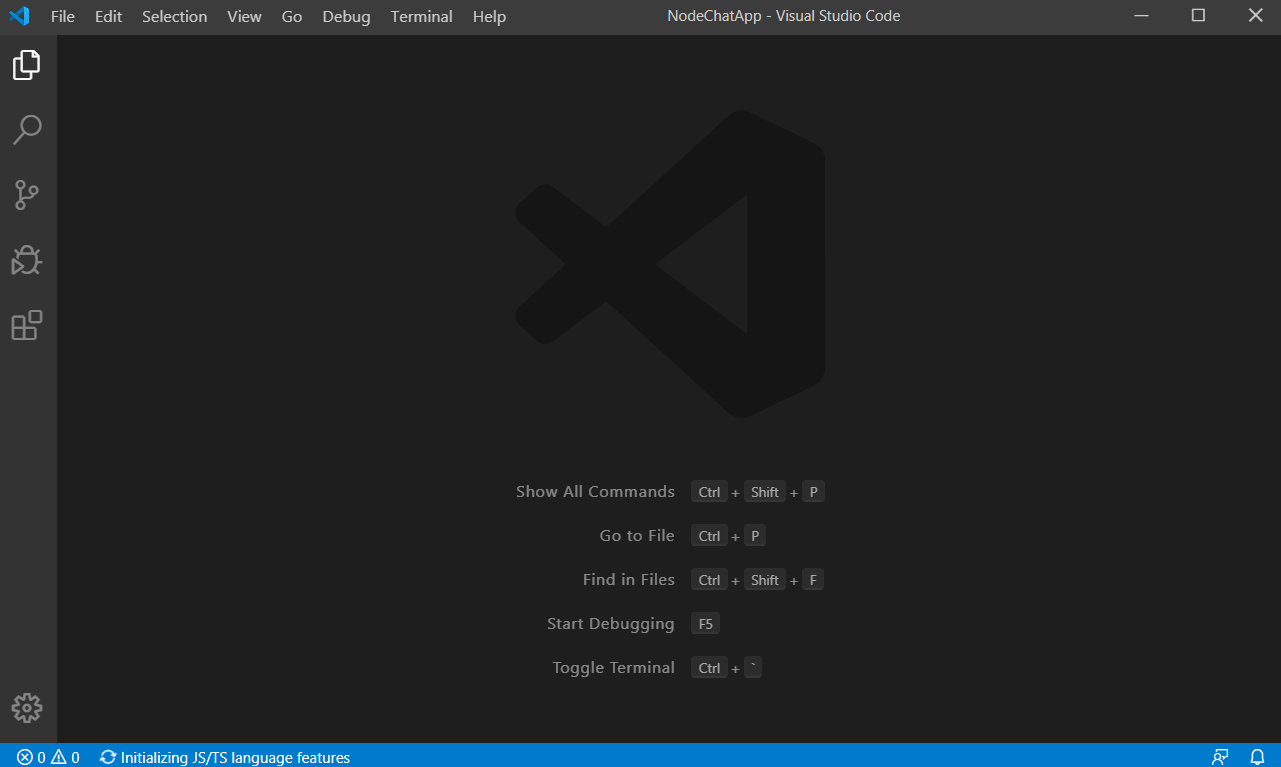The height and width of the screenshot is (767, 1281).
Task: Open the Help menu
Action: [489, 16]
